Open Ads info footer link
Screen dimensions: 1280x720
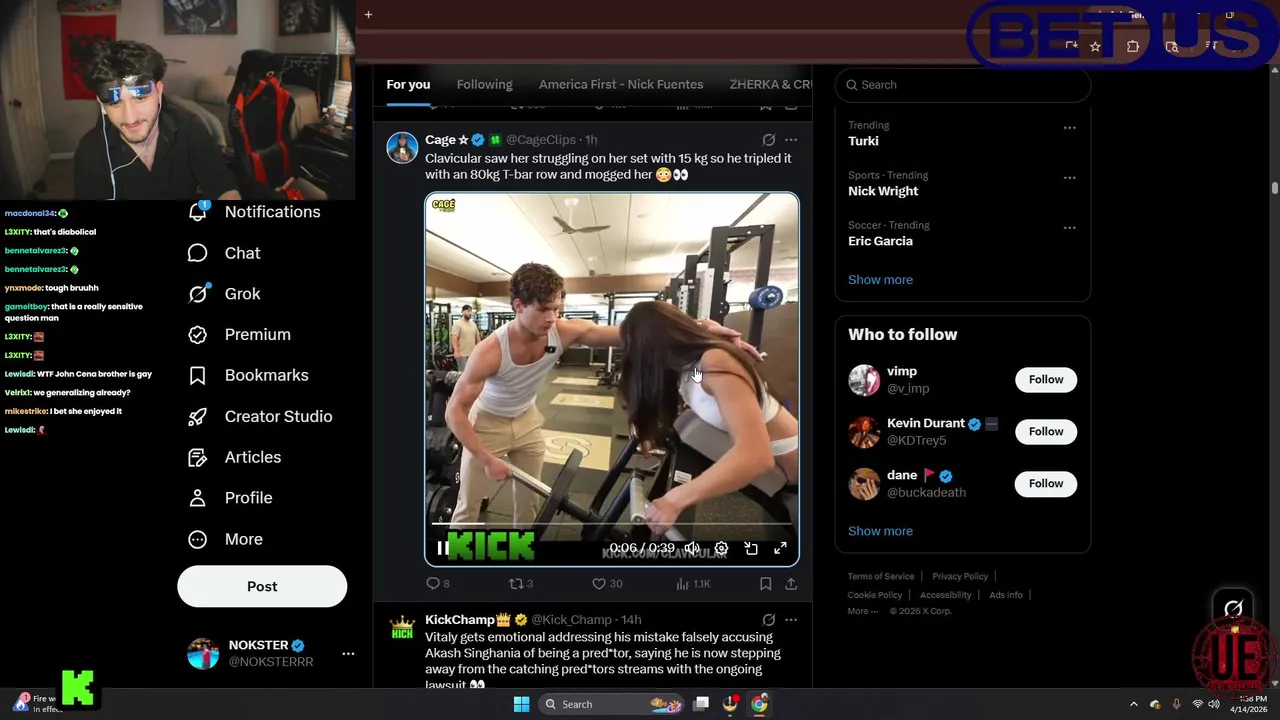pos(1006,595)
